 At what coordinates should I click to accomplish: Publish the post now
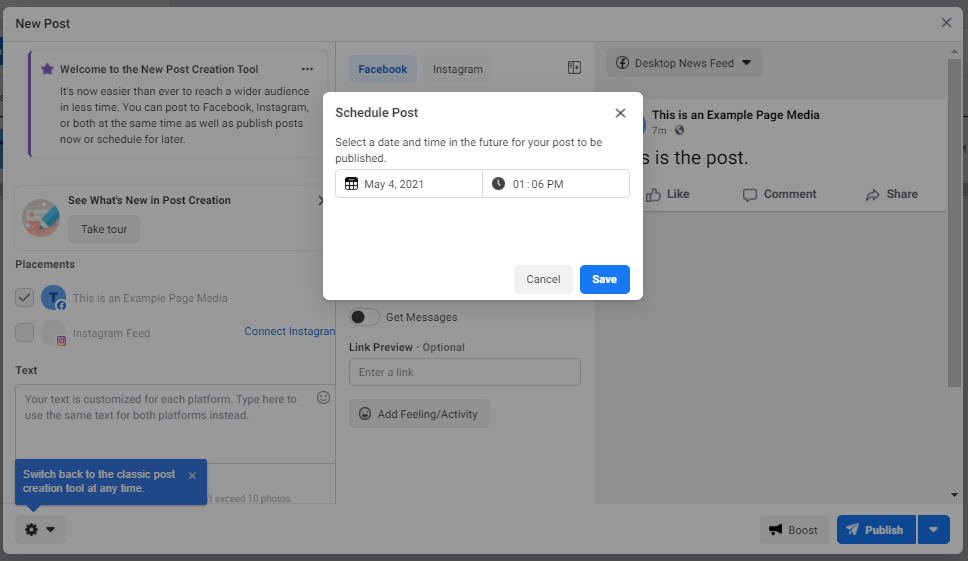[876, 530]
